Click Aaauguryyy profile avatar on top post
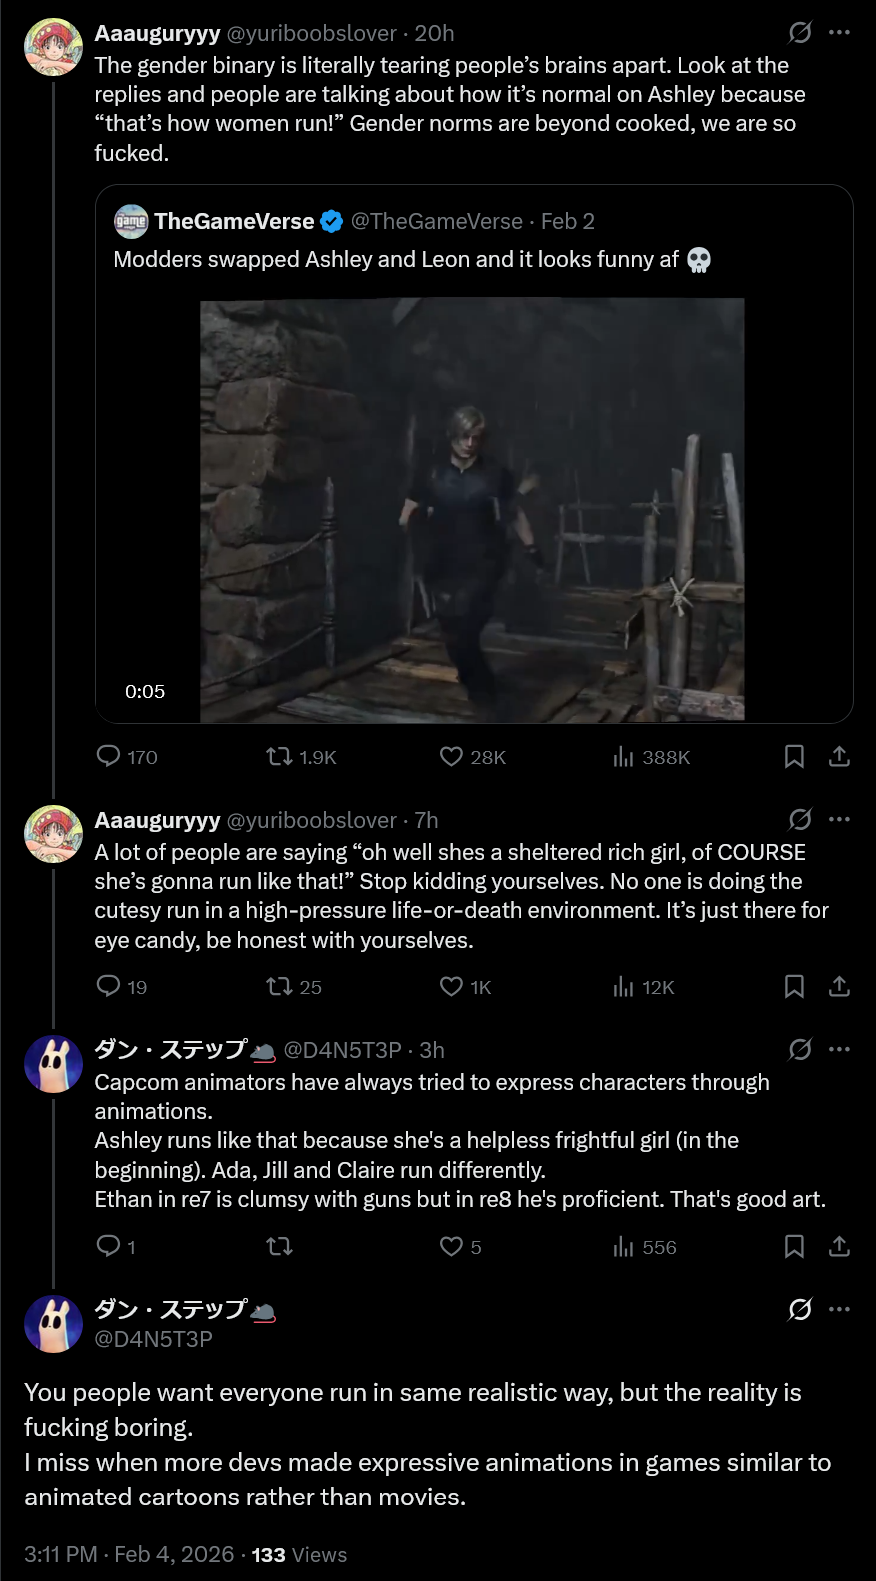The image size is (876, 1581). 53,47
